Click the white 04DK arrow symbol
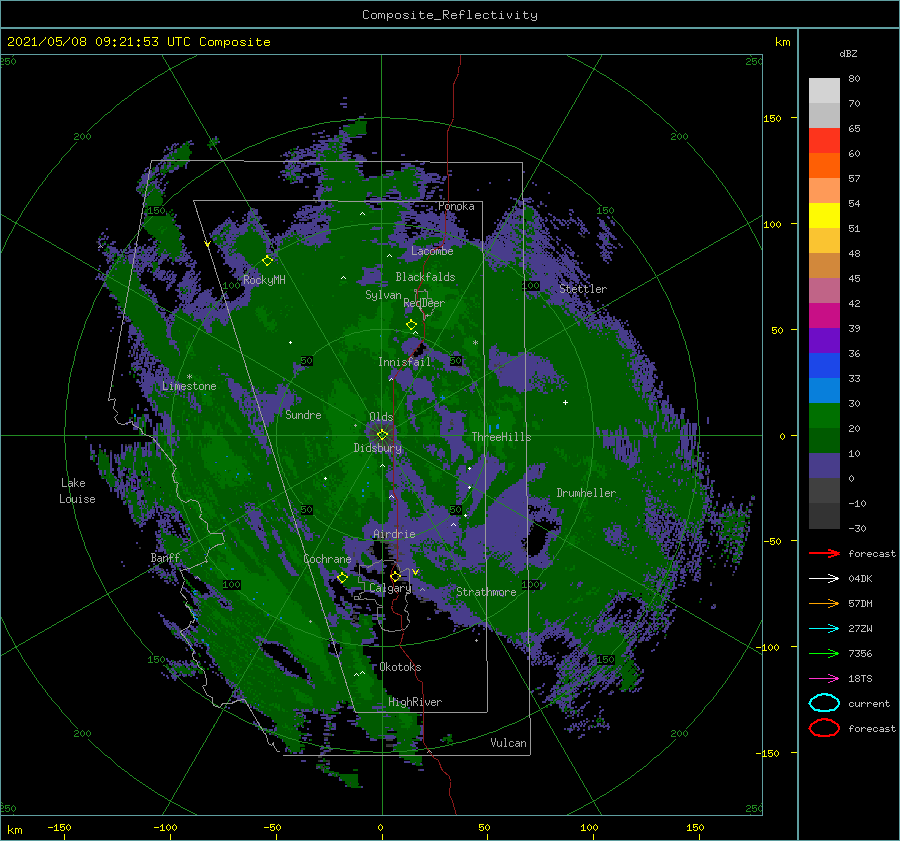This screenshot has height=841, width=900. coord(824,579)
